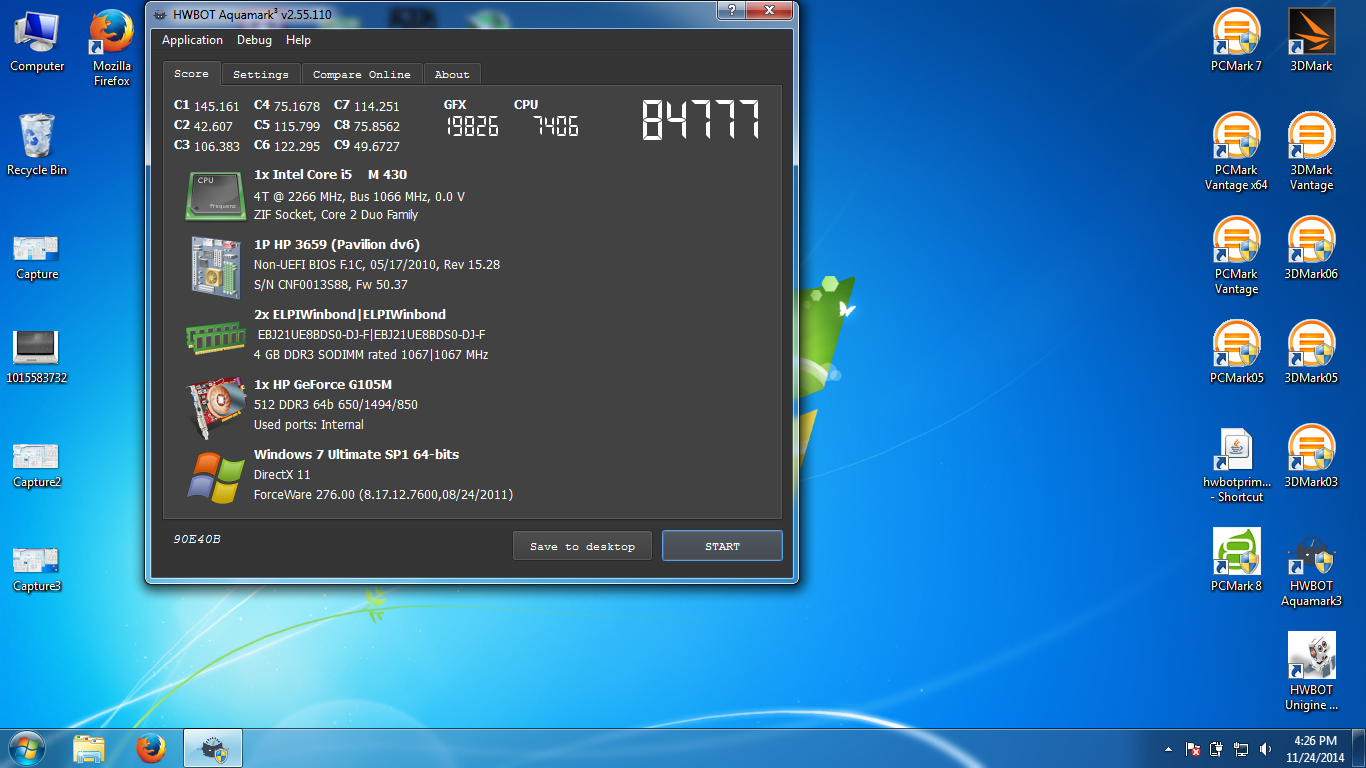Open the Help menu in Aquamark

tap(298, 40)
